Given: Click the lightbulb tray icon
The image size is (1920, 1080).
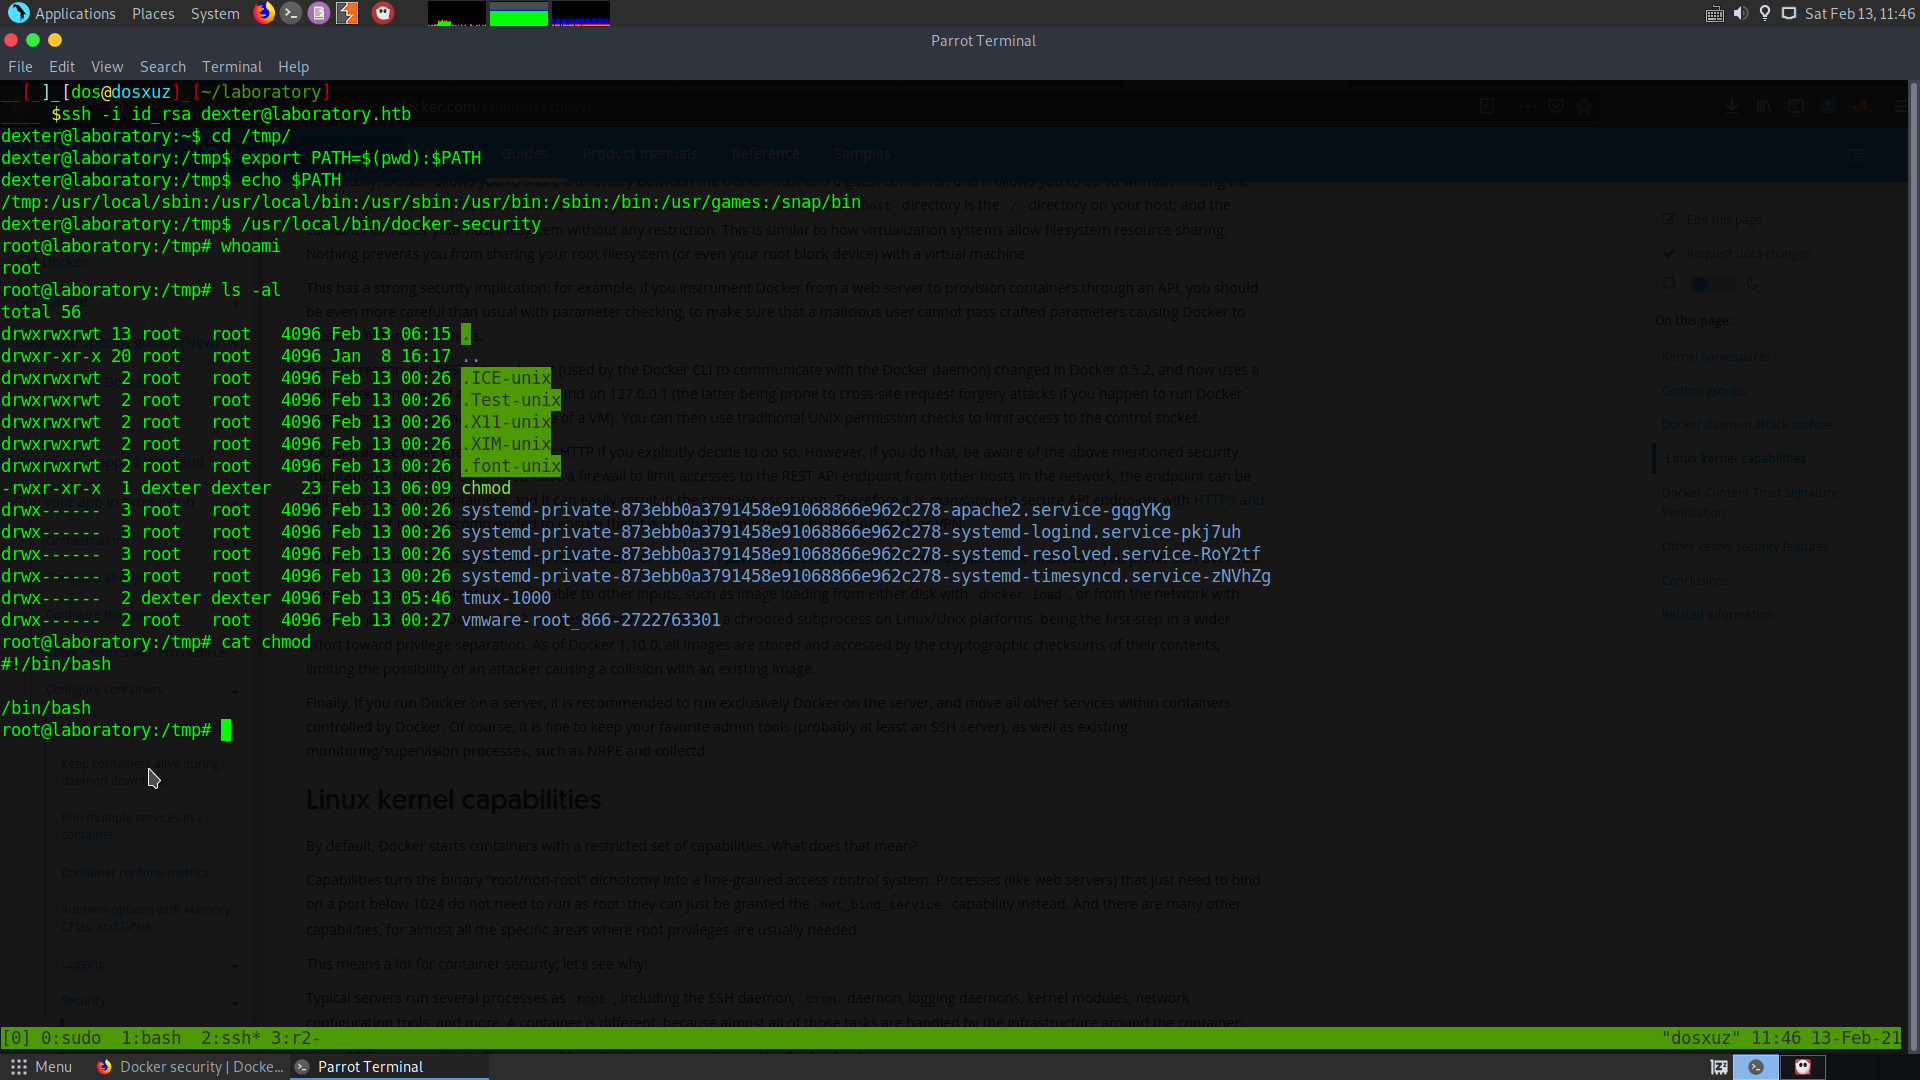Looking at the screenshot, I should (1765, 13).
